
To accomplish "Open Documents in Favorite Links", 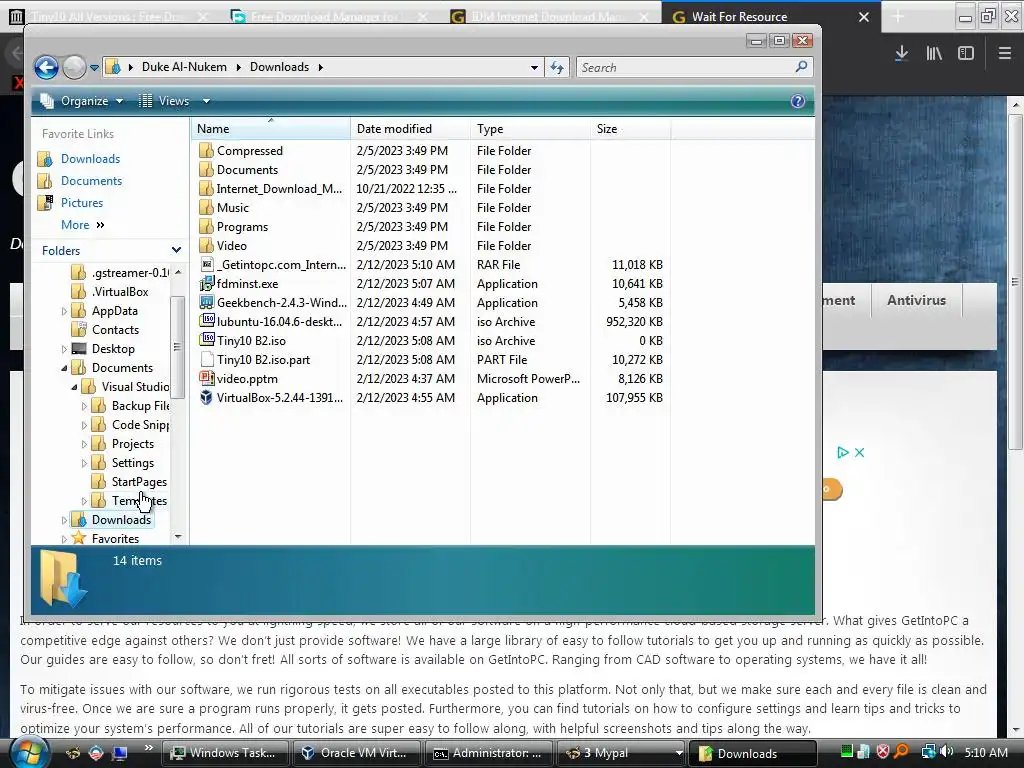I will 91,181.
